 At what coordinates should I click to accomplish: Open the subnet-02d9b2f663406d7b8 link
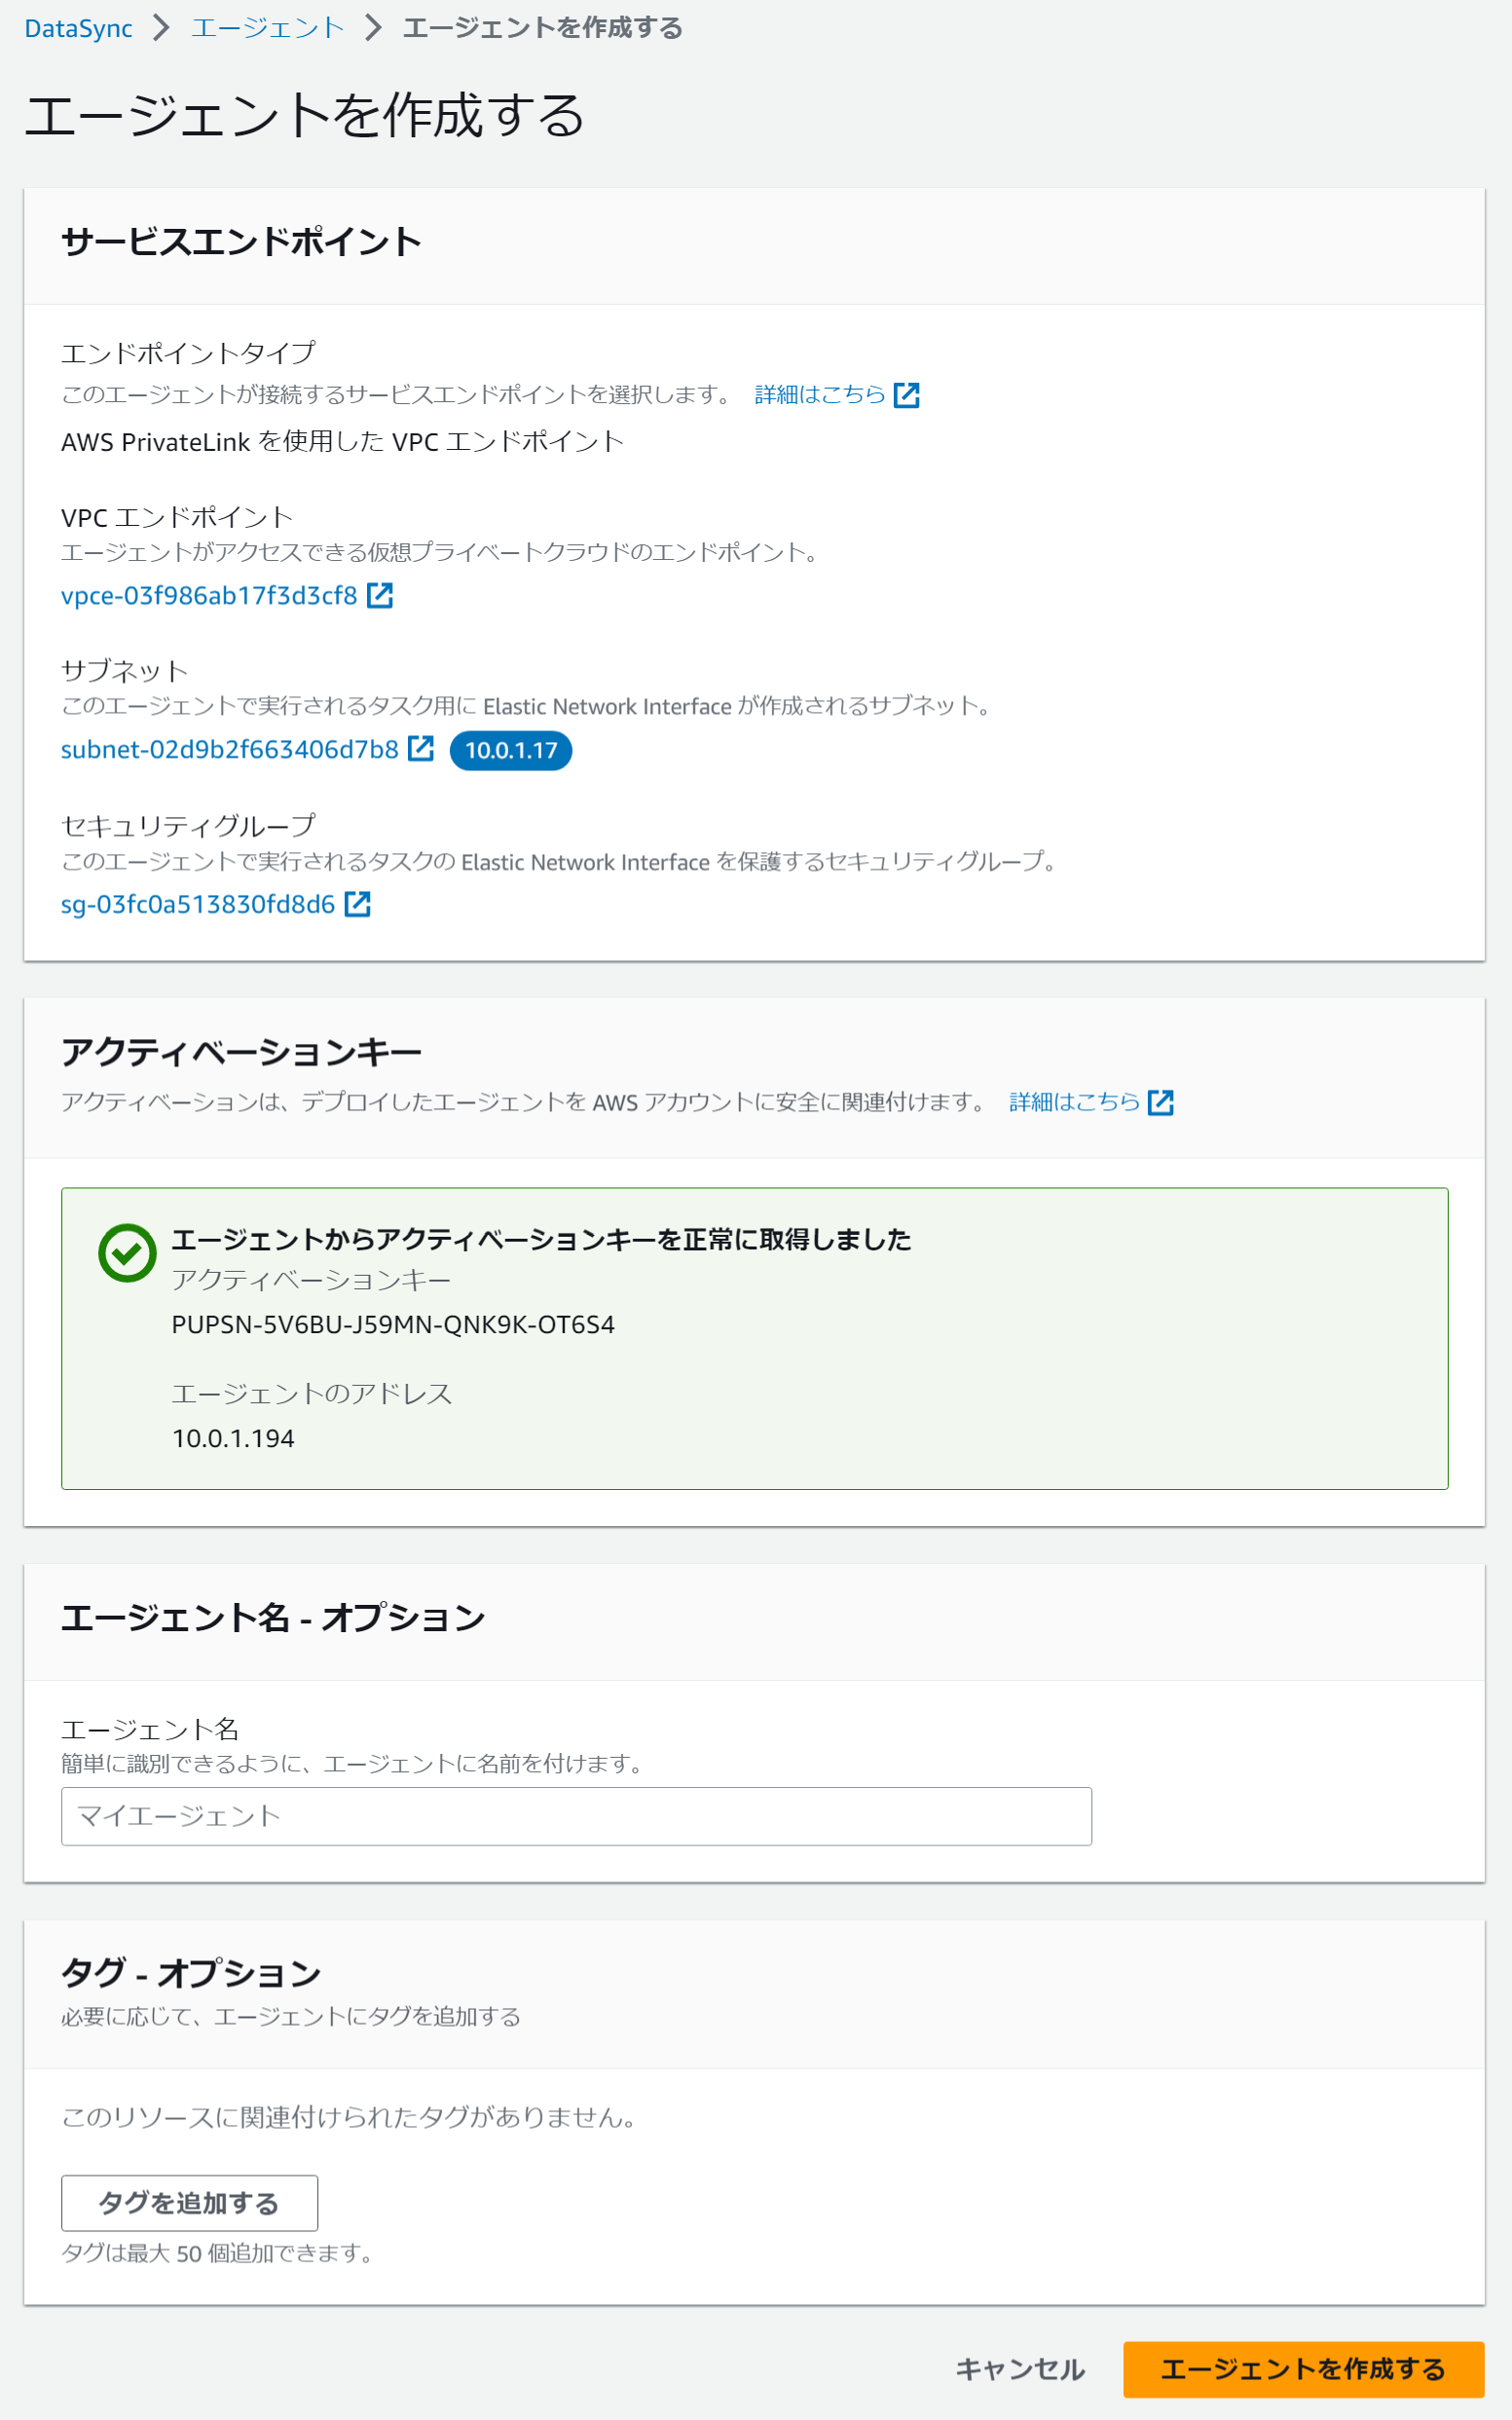pos(230,750)
